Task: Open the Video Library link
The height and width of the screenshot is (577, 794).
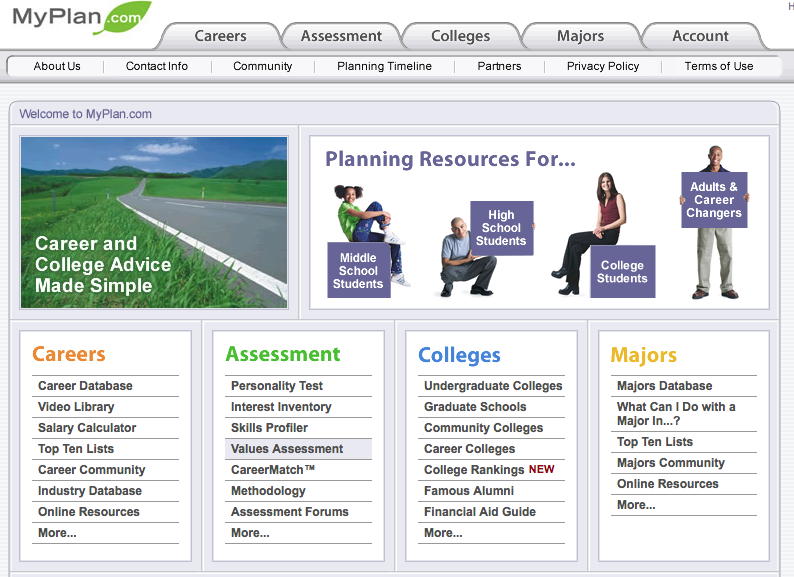Action: pyautogui.click(x=76, y=407)
